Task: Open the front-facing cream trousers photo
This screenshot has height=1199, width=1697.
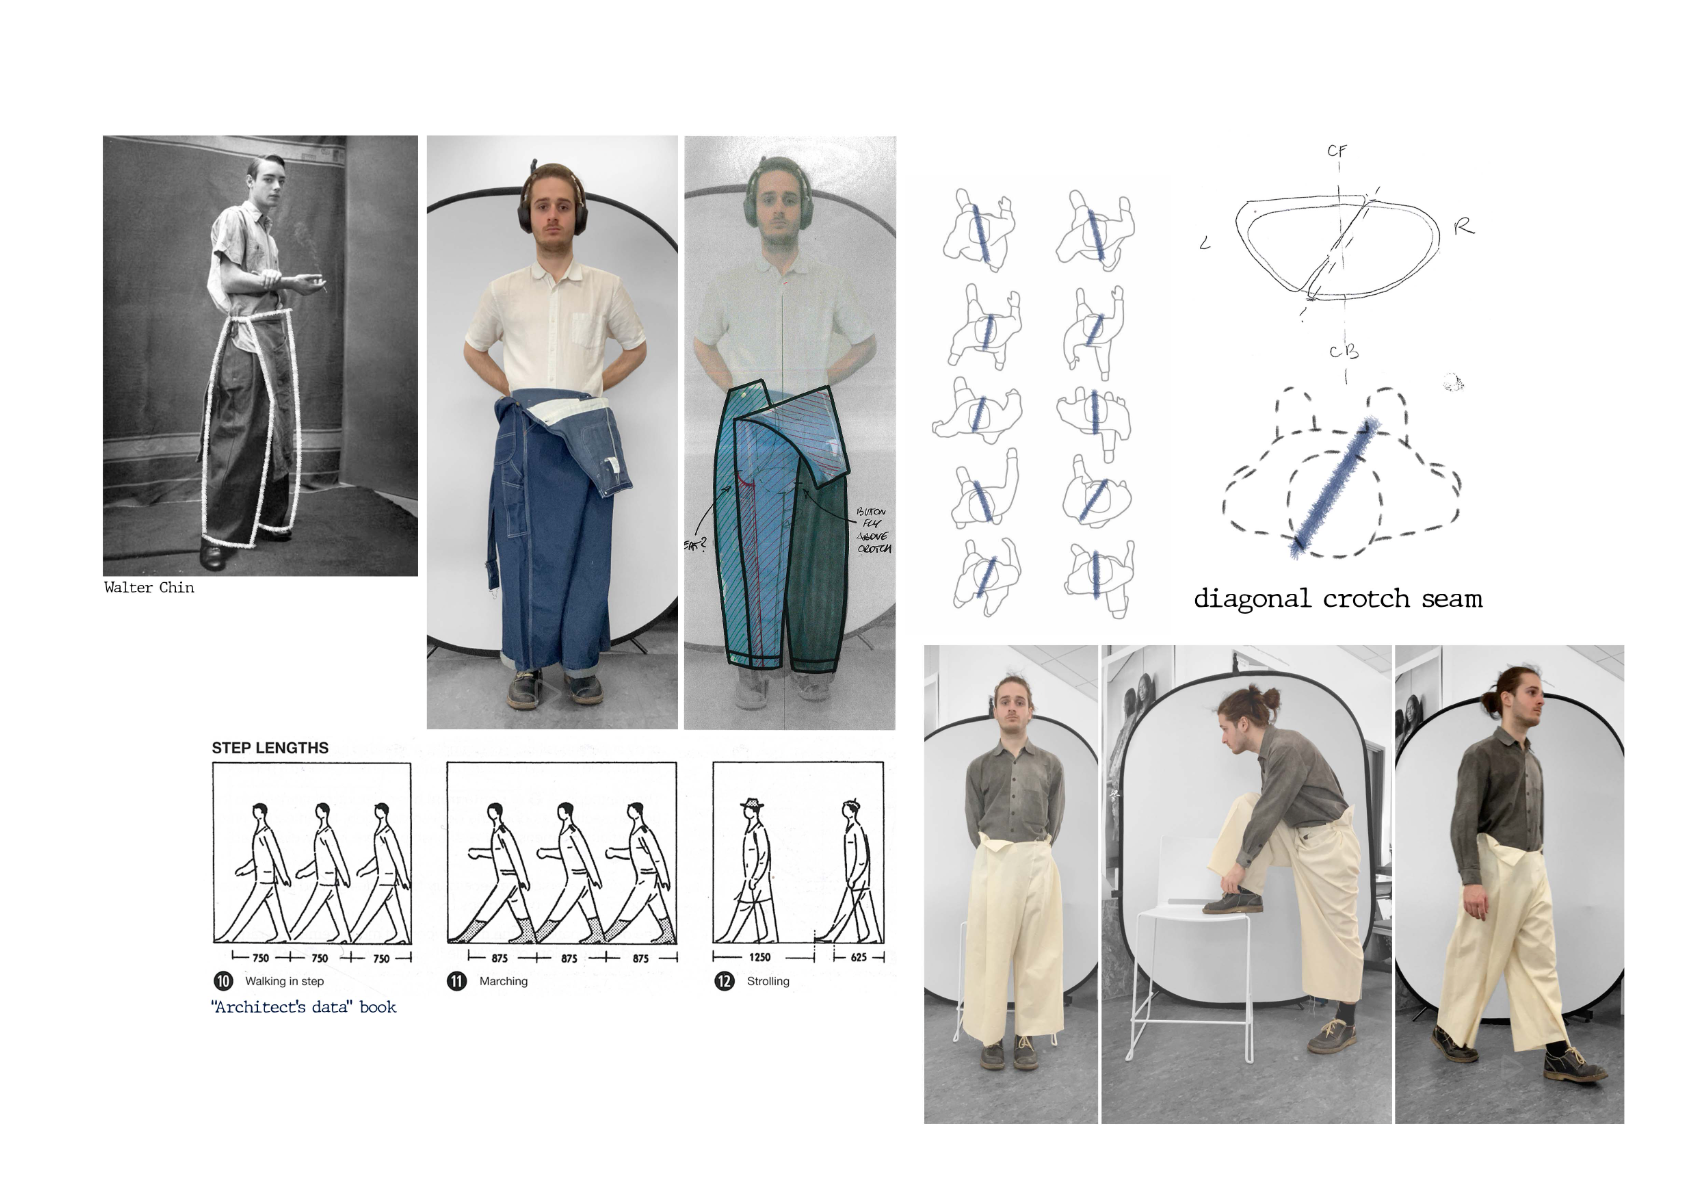Action: pyautogui.click(x=1010, y=884)
